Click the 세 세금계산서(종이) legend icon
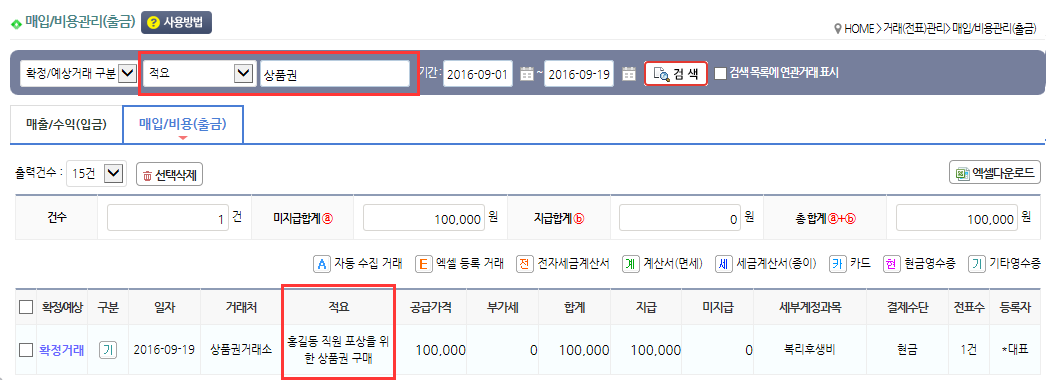 (724, 263)
